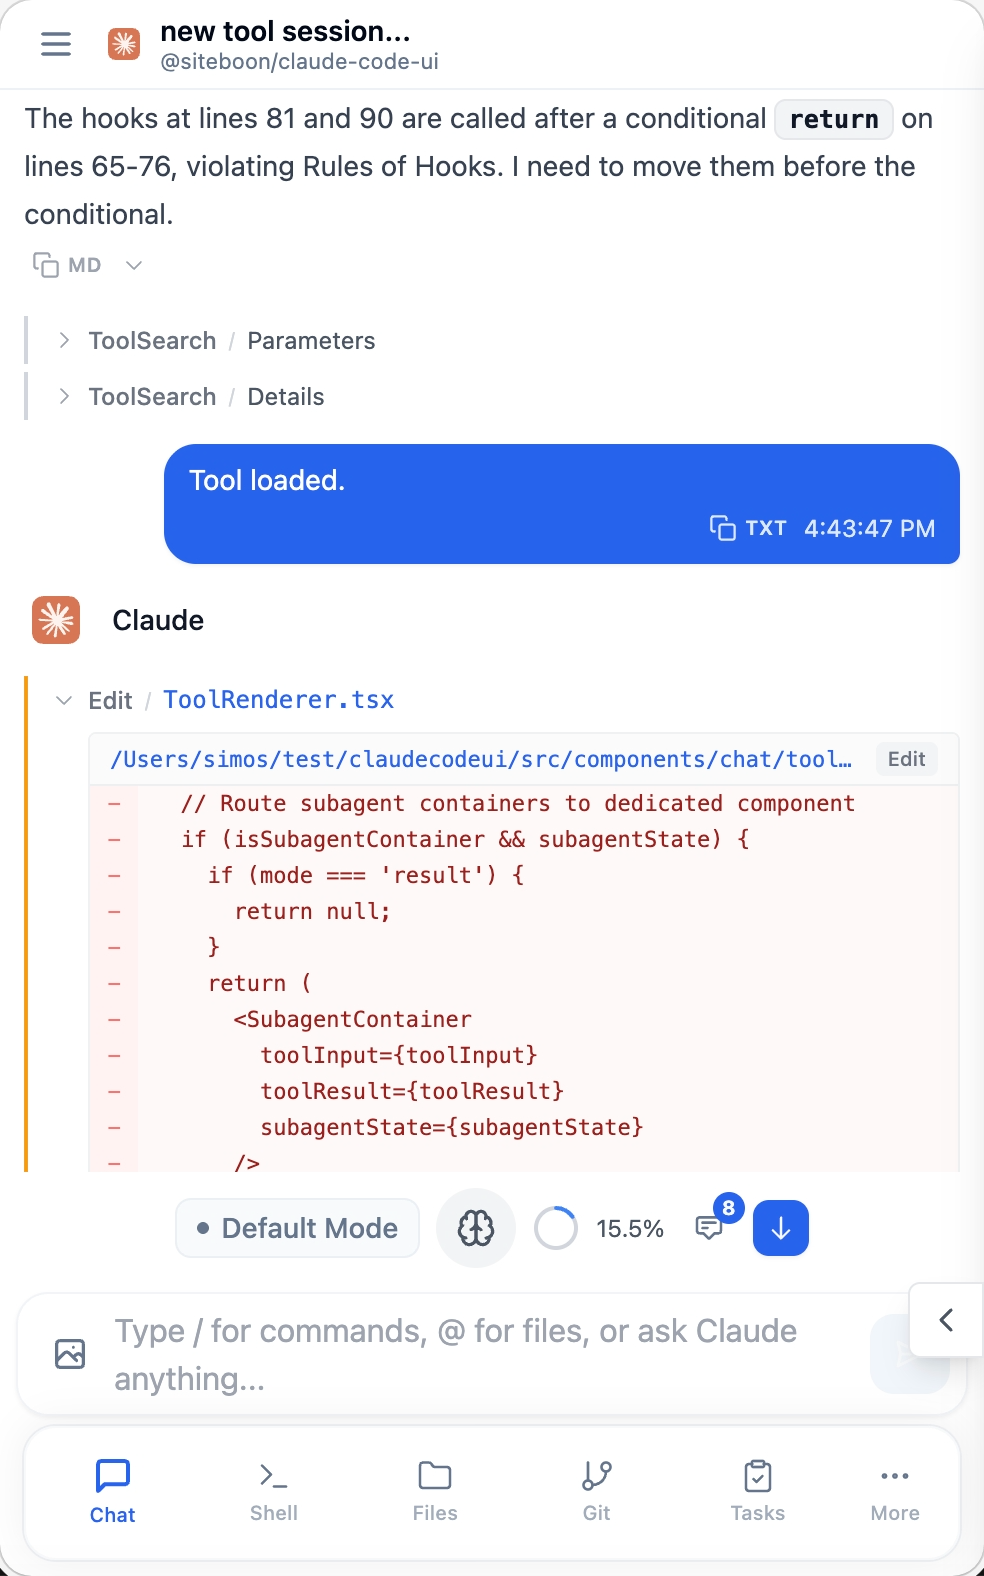Open the Shell panel
Image resolution: width=984 pixels, height=1576 pixels.
[273, 1492]
